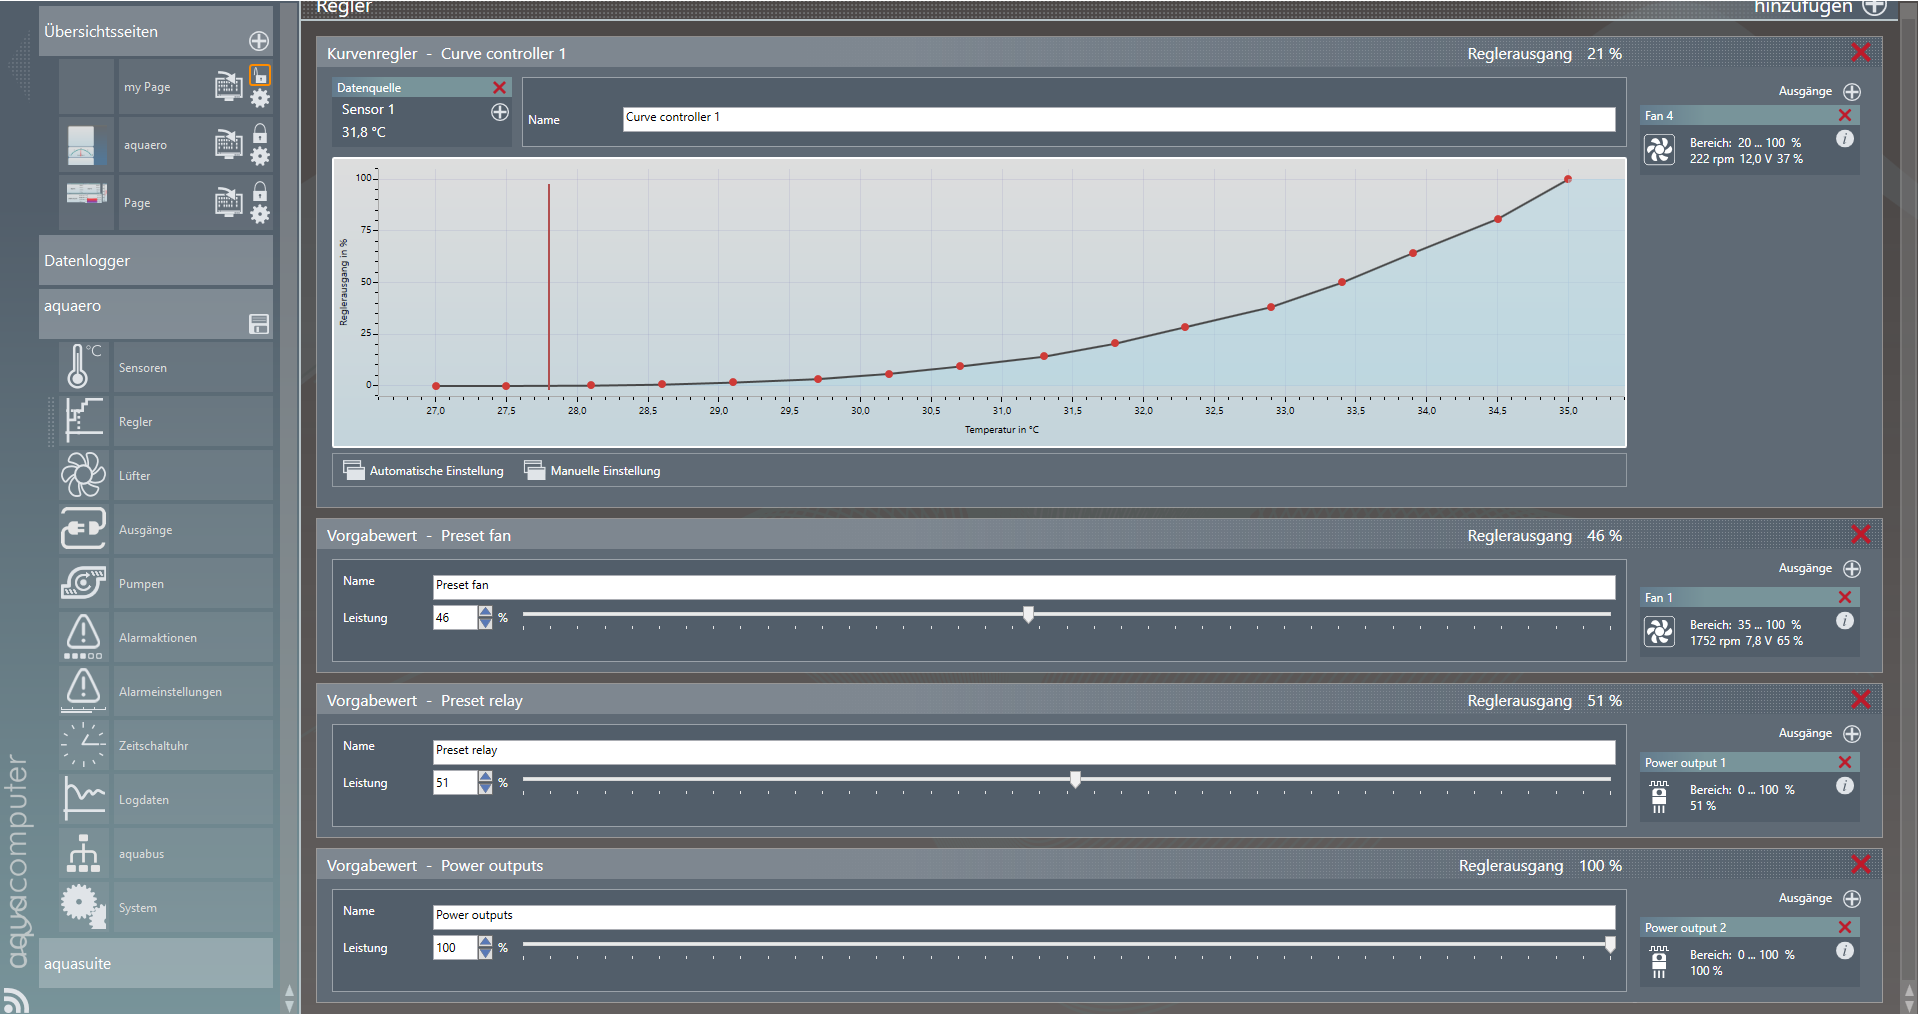Remove Fan 4 output
1918x1014 pixels.
pyautogui.click(x=1845, y=115)
